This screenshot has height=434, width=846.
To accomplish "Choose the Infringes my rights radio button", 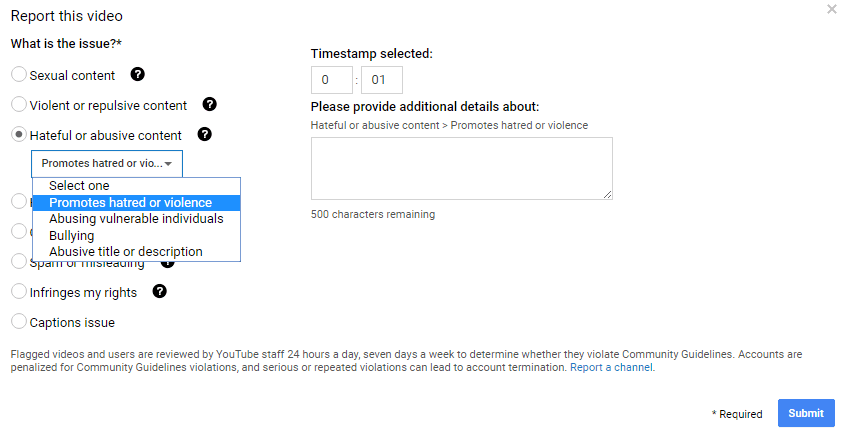I will click(19, 293).
